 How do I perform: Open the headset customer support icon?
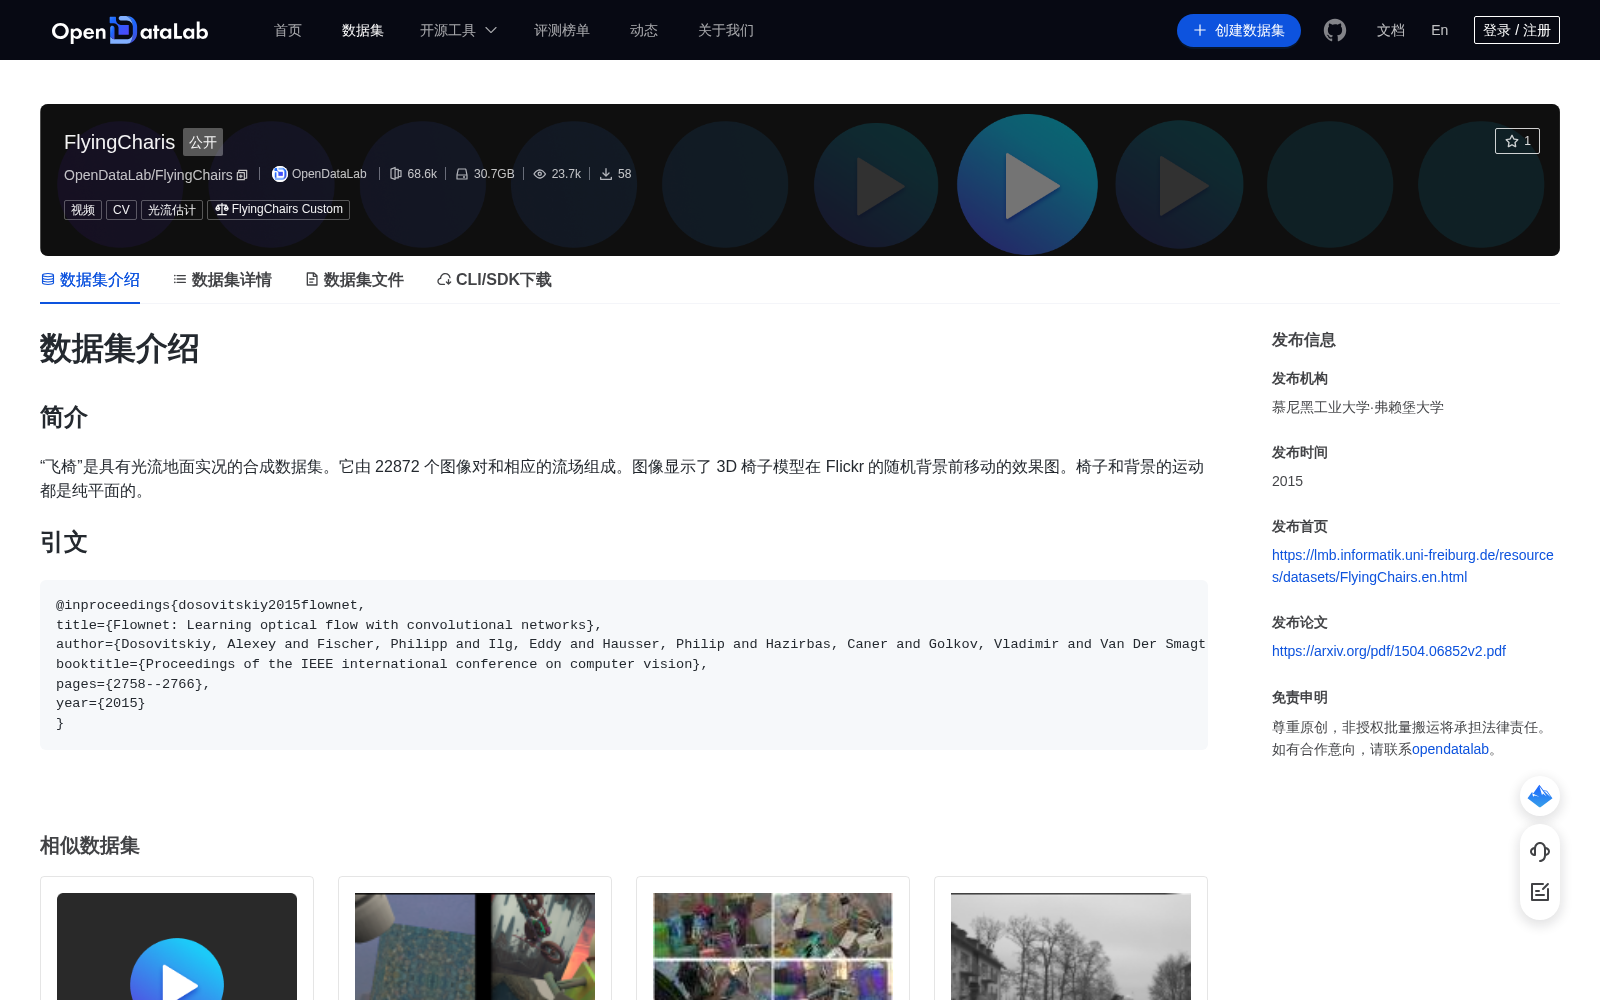(x=1540, y=852)
